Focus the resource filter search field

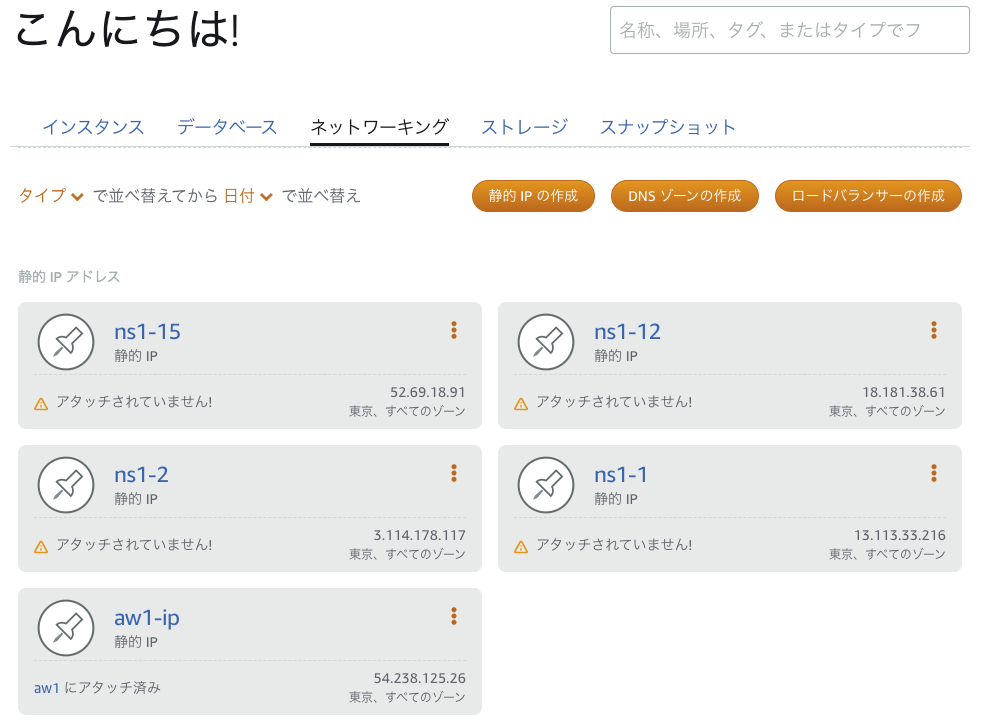(789, 30)
